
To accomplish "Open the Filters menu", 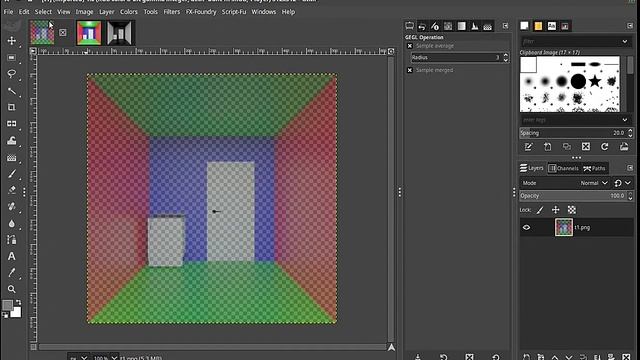I will click(171, 12).
